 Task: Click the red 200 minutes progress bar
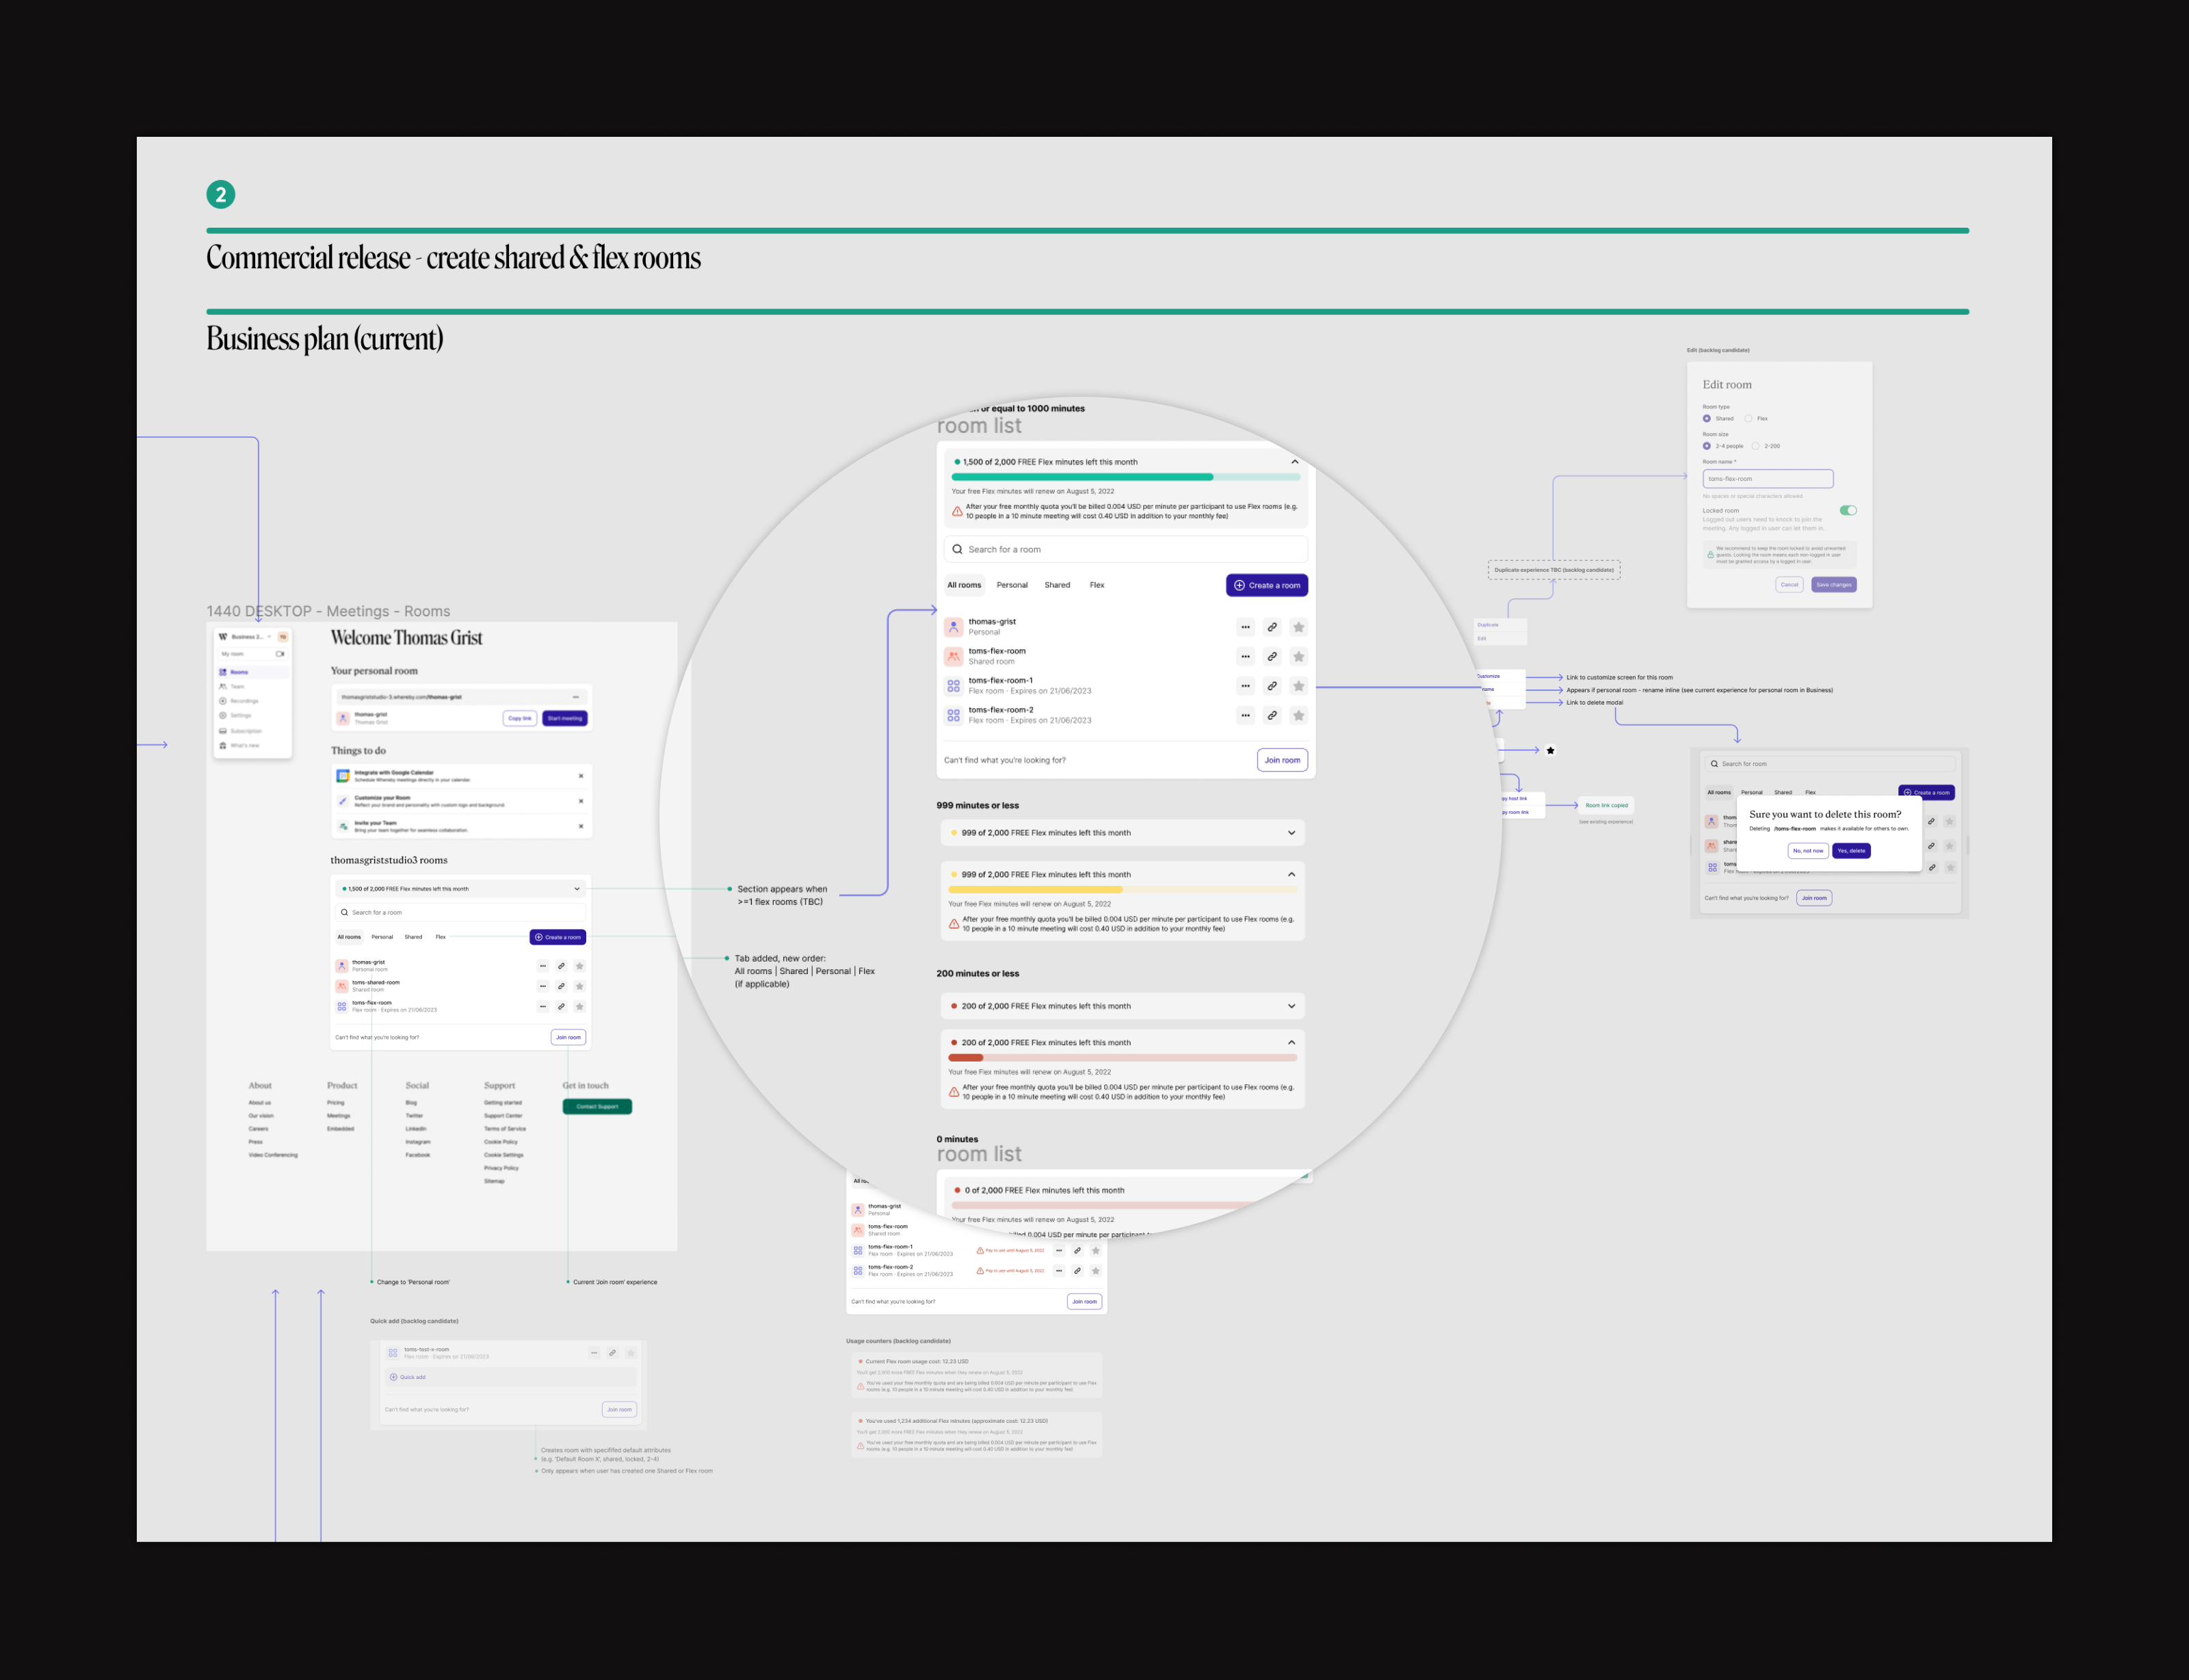1122,1057
